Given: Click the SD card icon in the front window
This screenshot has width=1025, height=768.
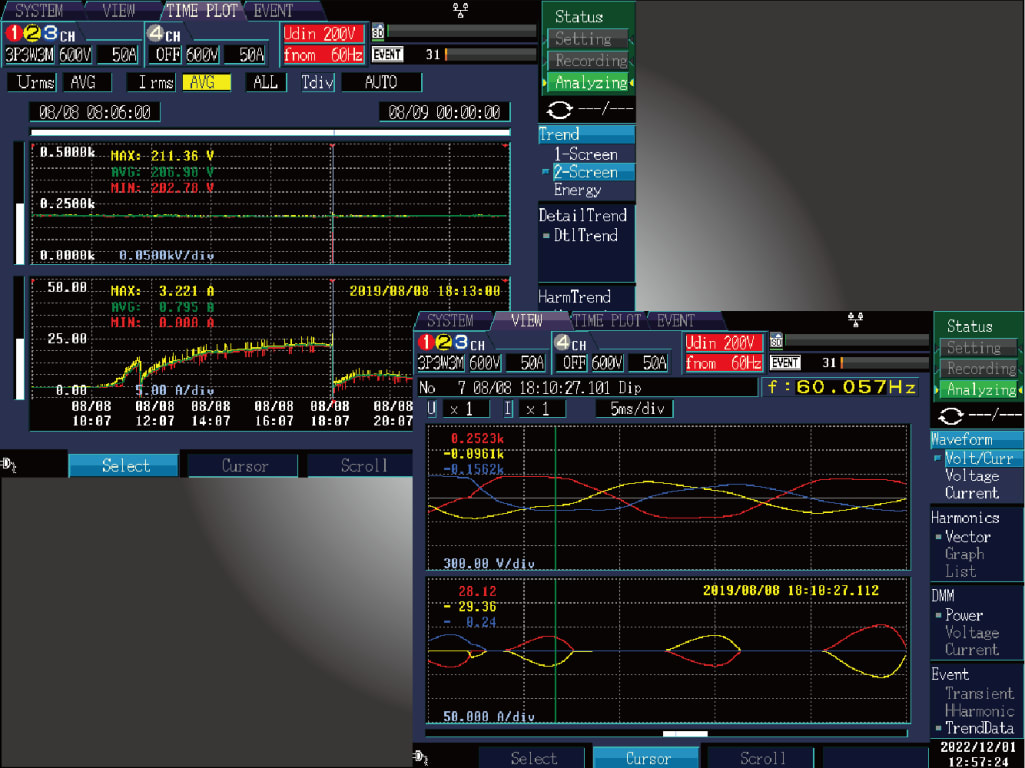Looking at the screenshot, I should [x=776, y=340].
